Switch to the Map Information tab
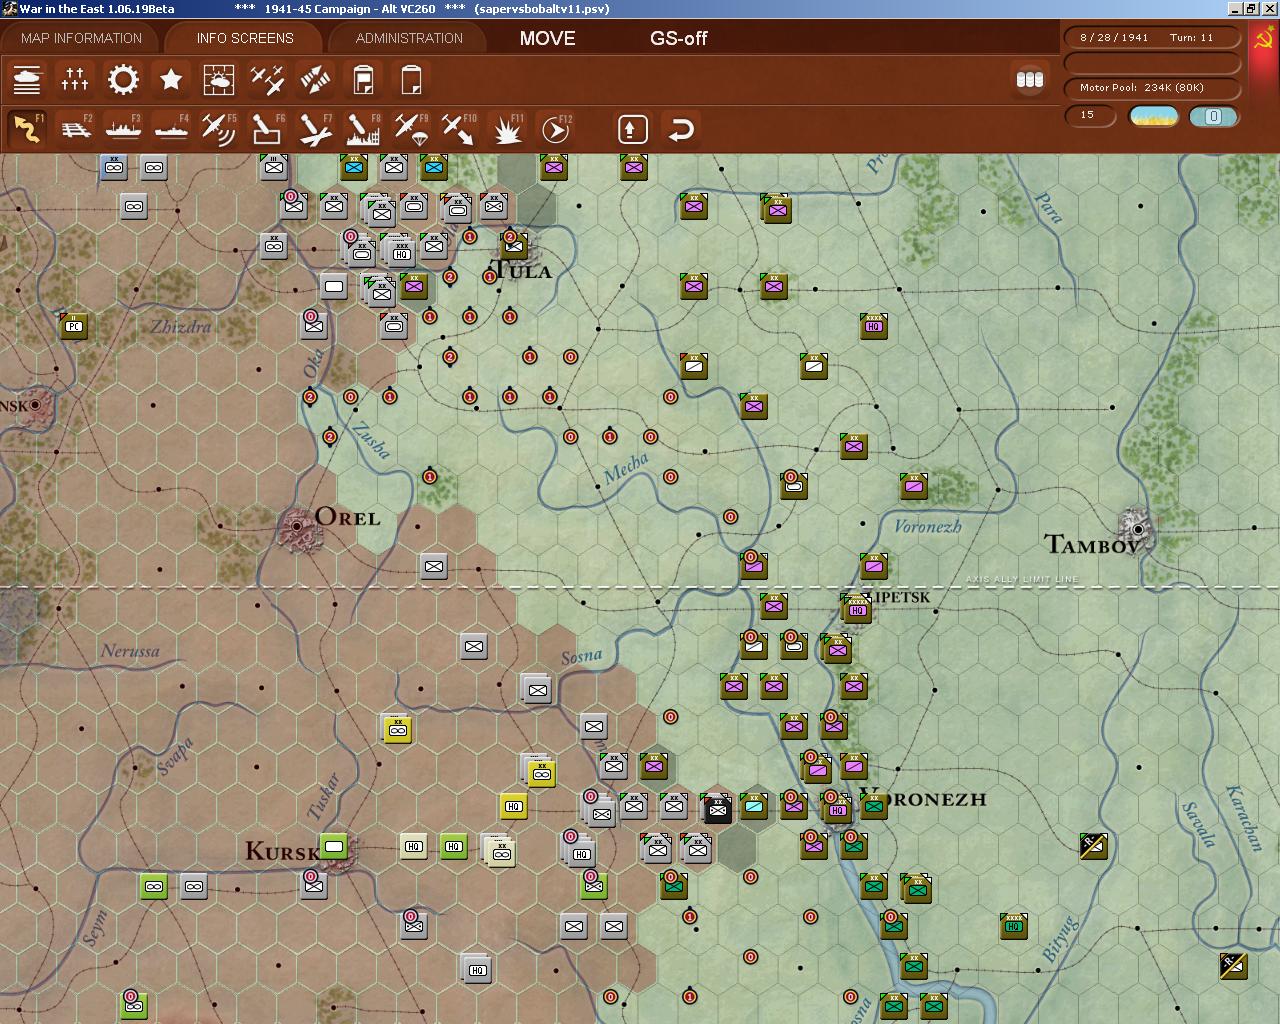This screenshot has width=1280, height=1024. click(81, 38)
